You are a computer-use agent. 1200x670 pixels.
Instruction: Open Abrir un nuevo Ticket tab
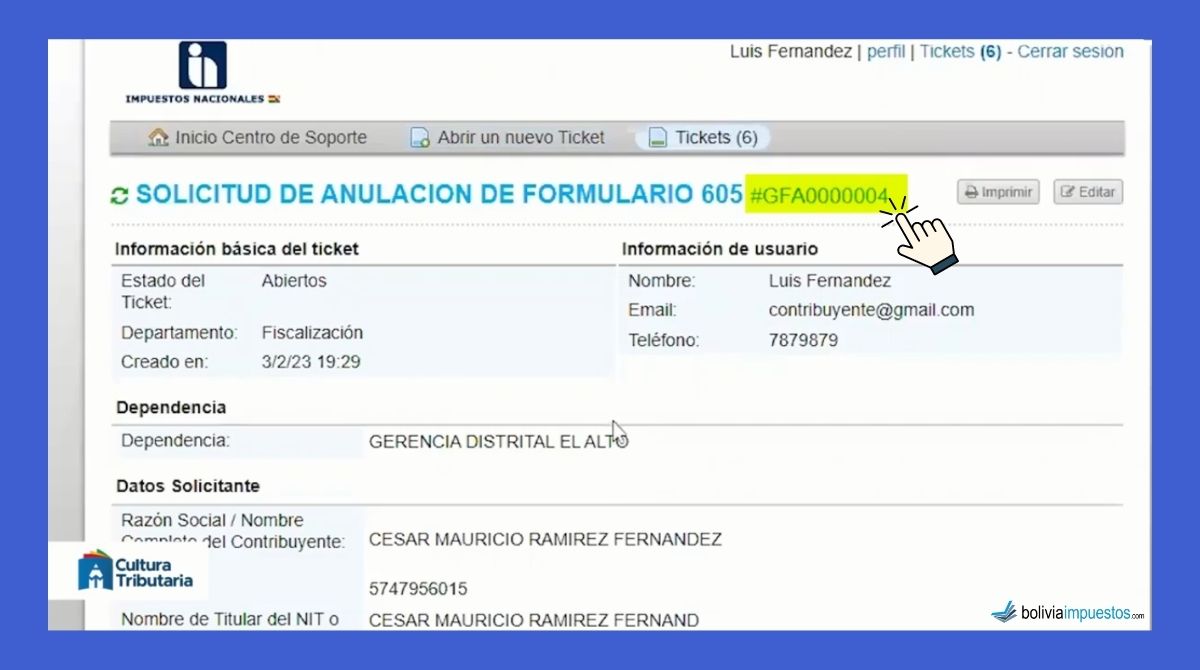(520, 138)
